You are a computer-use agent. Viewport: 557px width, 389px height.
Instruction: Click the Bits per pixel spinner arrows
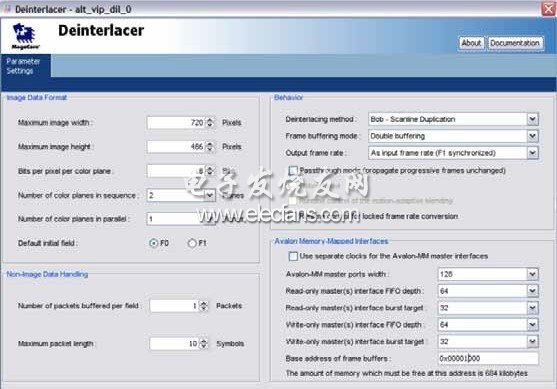(210, 171)
